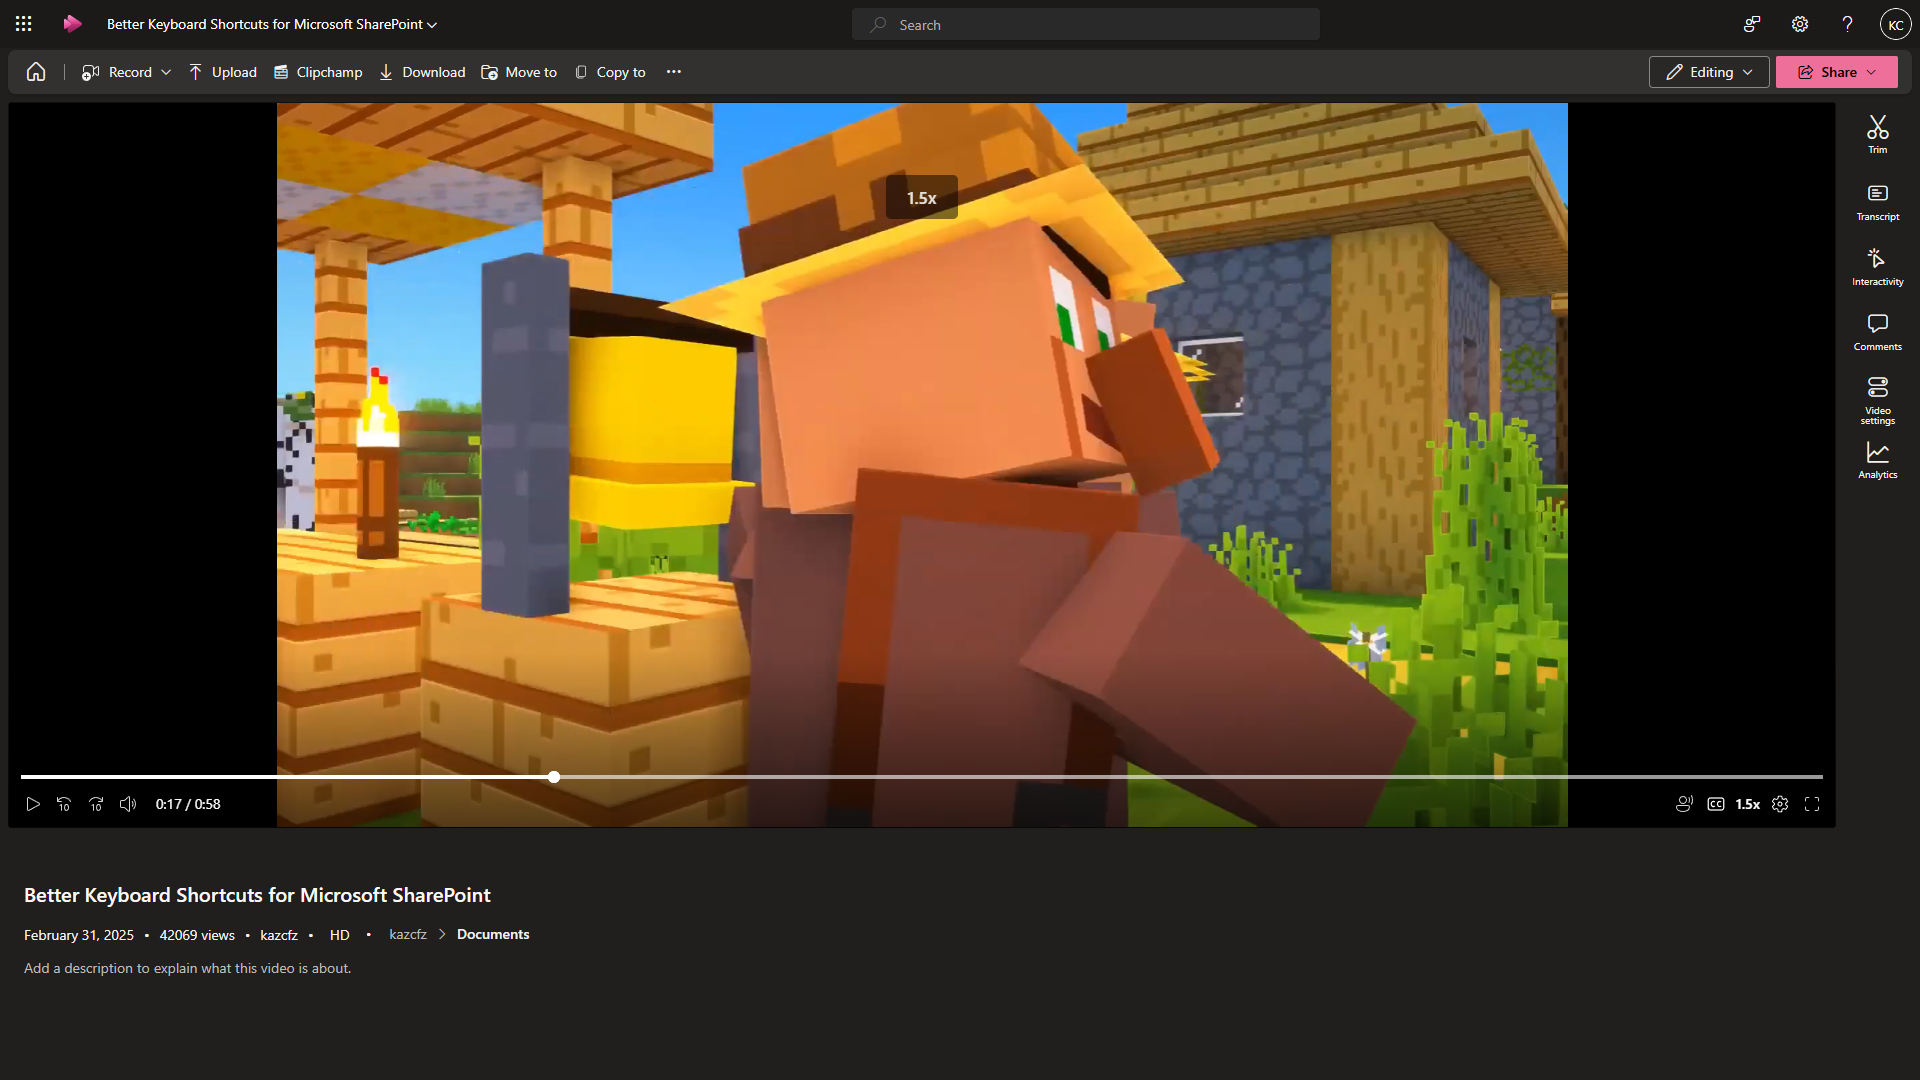Enter fullscreen mode

pyautogui.click(x=1812, y=804)
